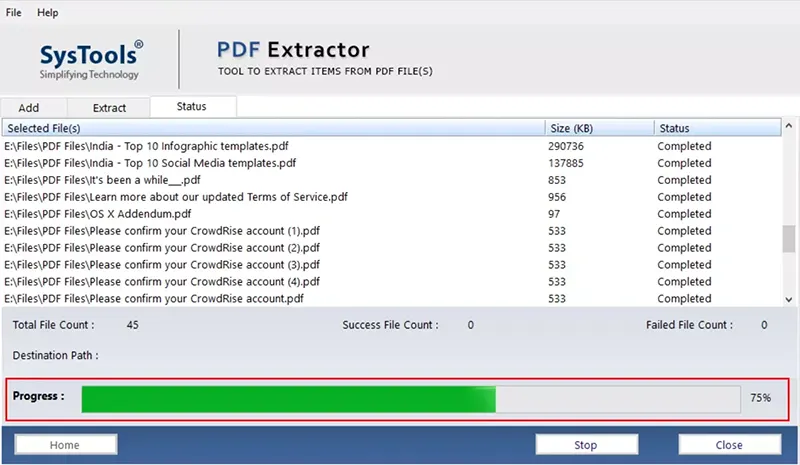Click the SysTools logo

click(x=91, y=60)
